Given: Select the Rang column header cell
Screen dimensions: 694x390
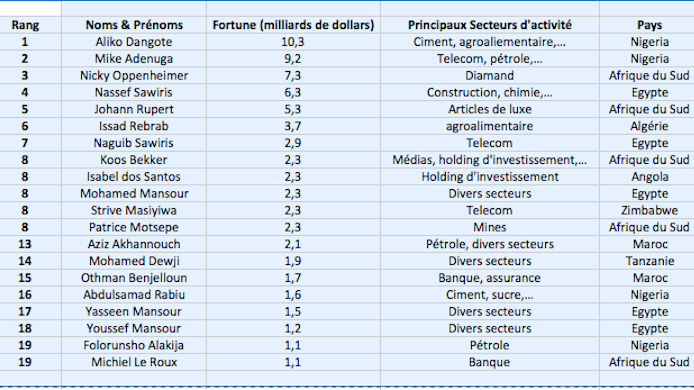Looking at the screenshot, I should click(25, 25).
